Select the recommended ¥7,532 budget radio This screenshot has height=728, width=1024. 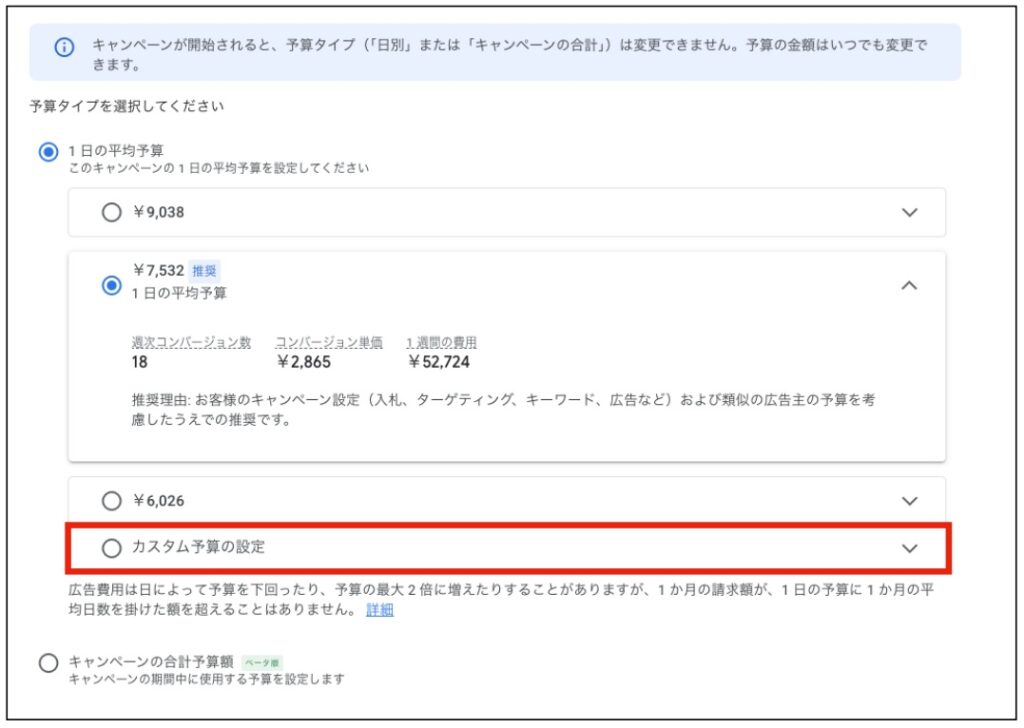(112, 285)
